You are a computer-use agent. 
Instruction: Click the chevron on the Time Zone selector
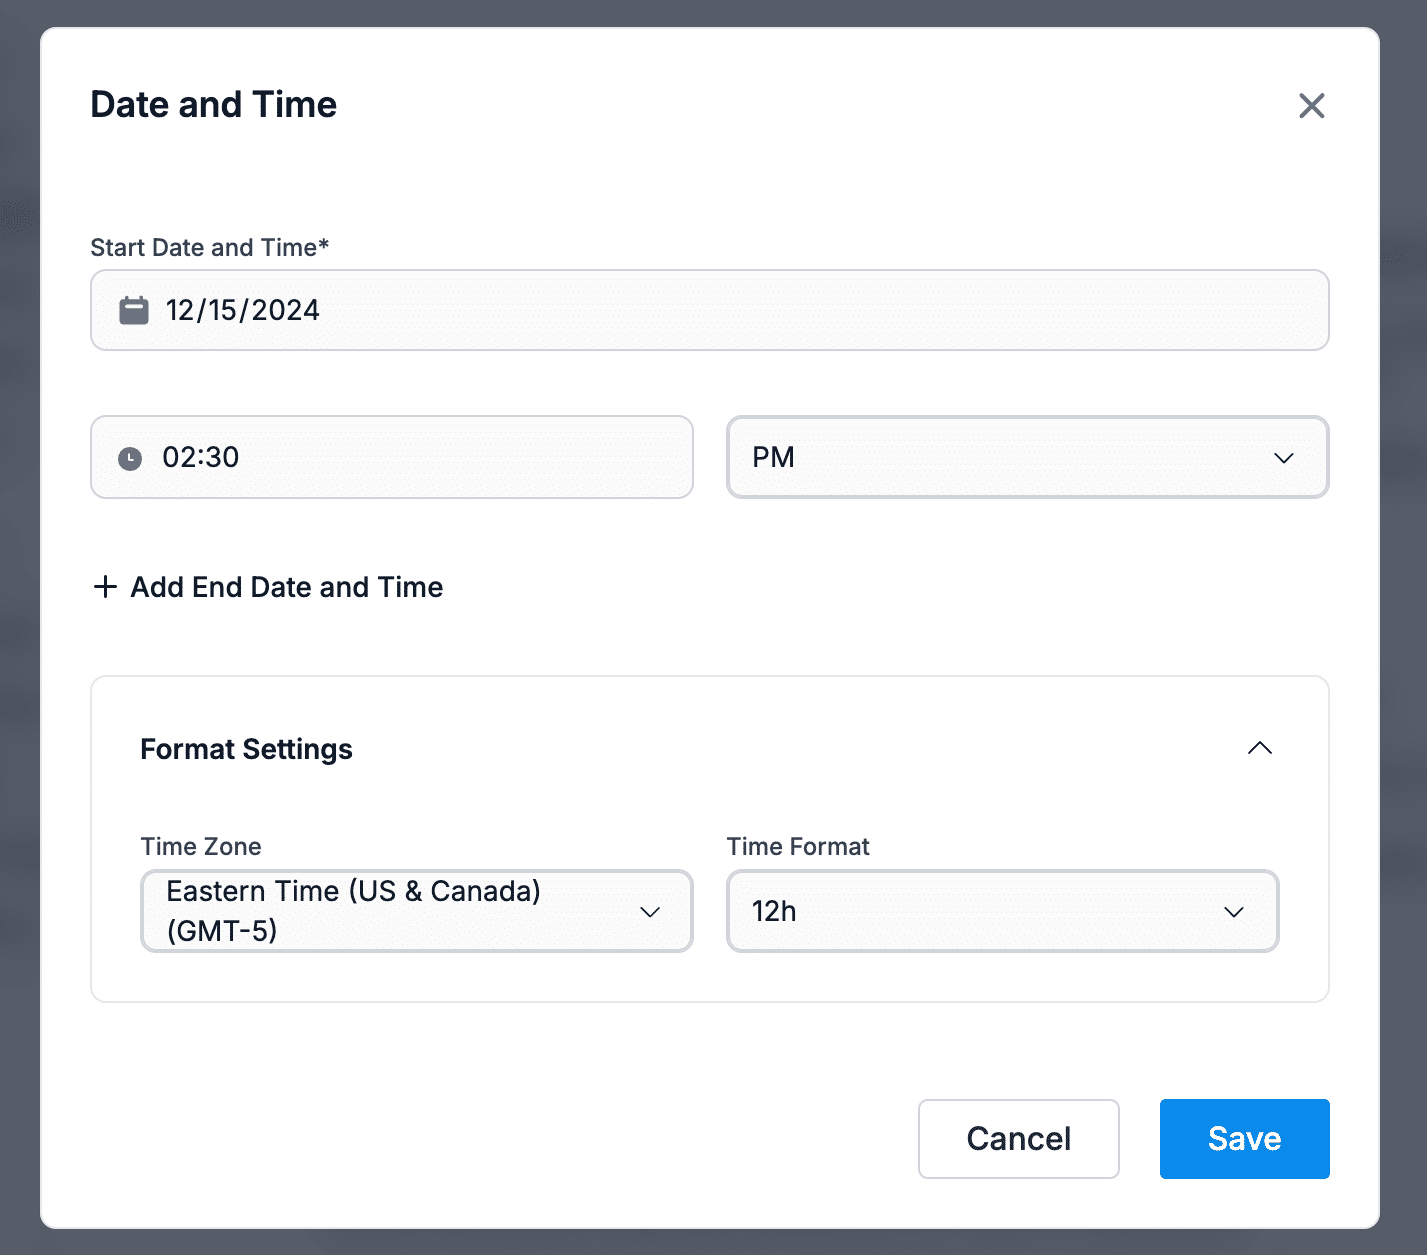pos(650,911)
